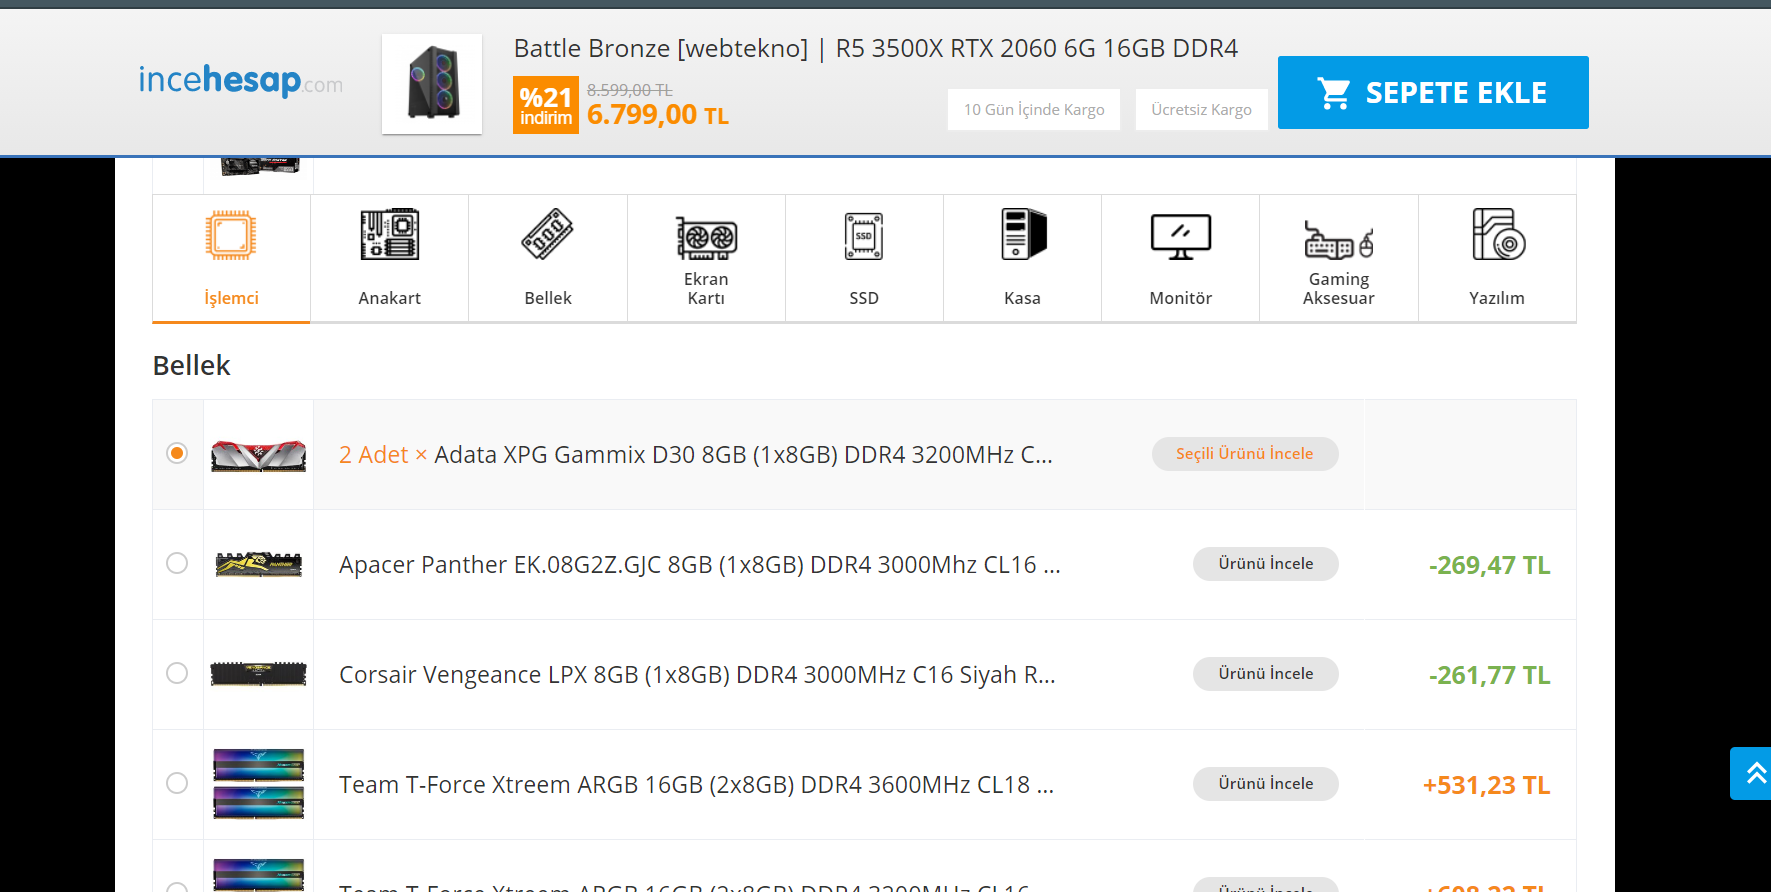Screen dimensions: 1771x892
Task: Click the 6.799,00 TL sale price
Action: point(658,115)
